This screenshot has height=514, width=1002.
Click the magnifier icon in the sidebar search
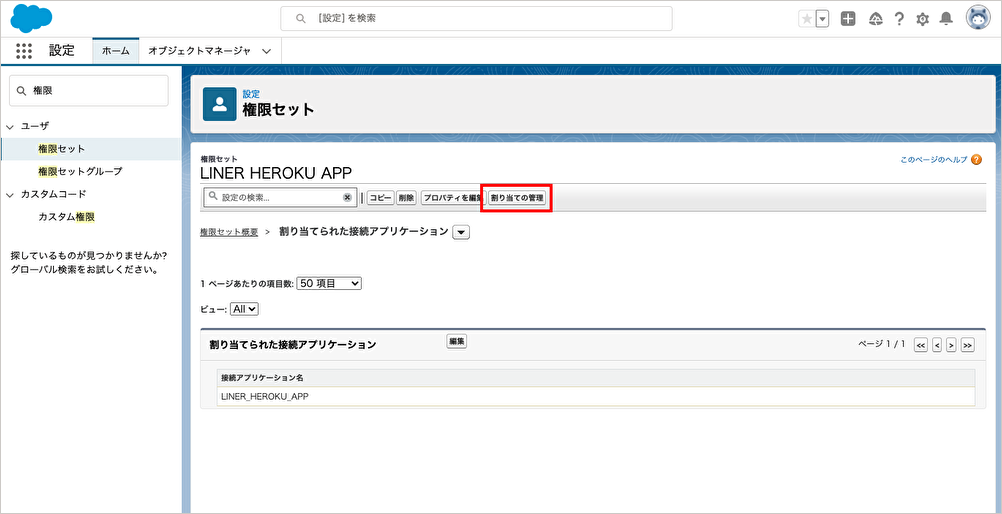[21, 91]
